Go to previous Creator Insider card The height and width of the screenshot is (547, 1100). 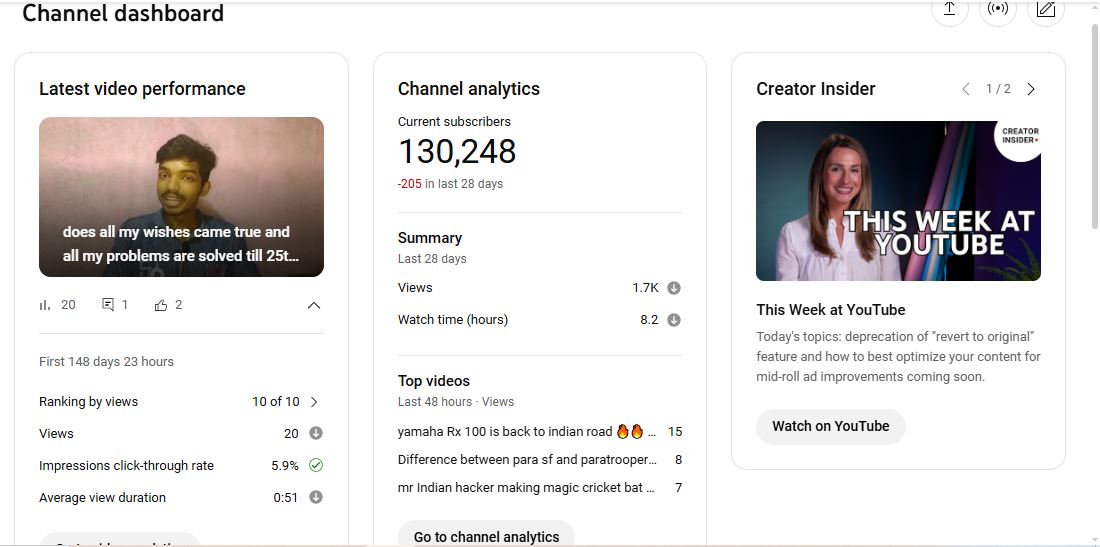[x=966, y=89]
